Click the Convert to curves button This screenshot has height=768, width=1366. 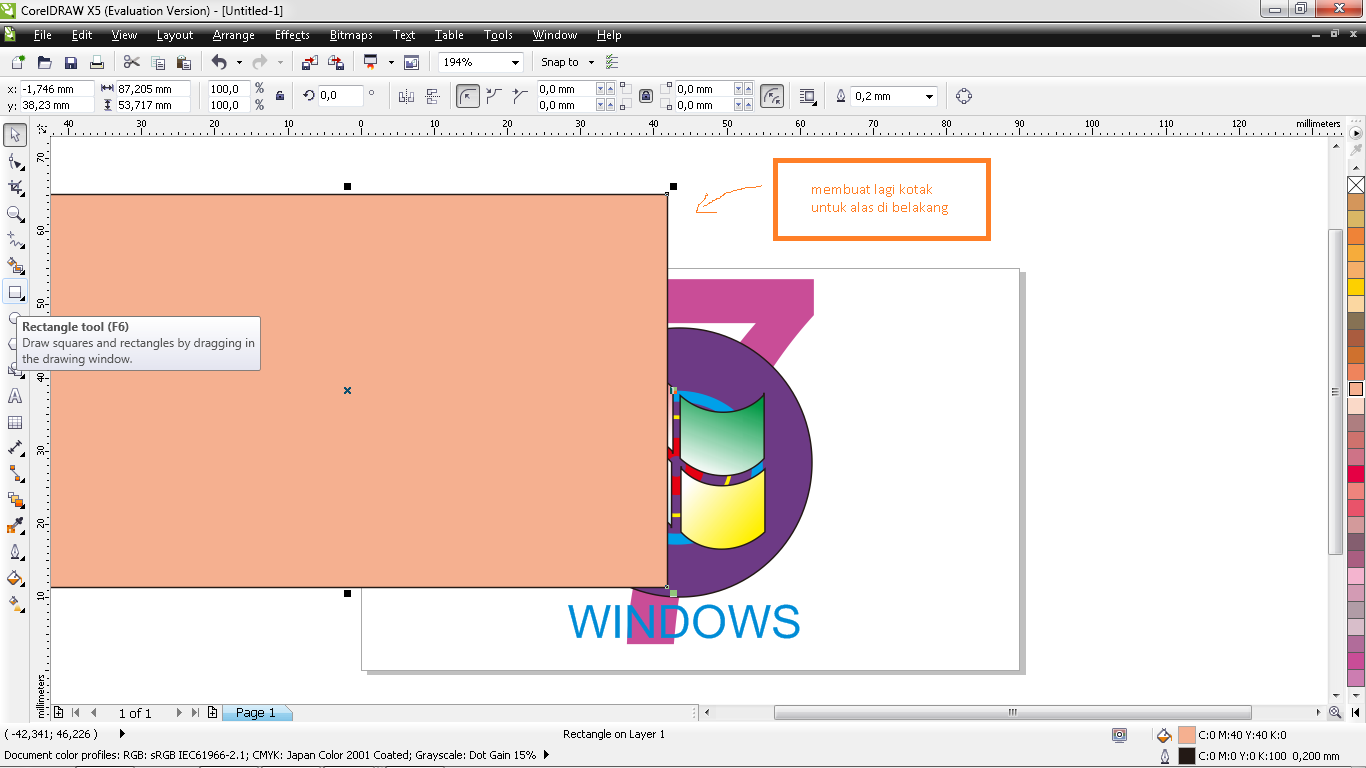point(964,96)
